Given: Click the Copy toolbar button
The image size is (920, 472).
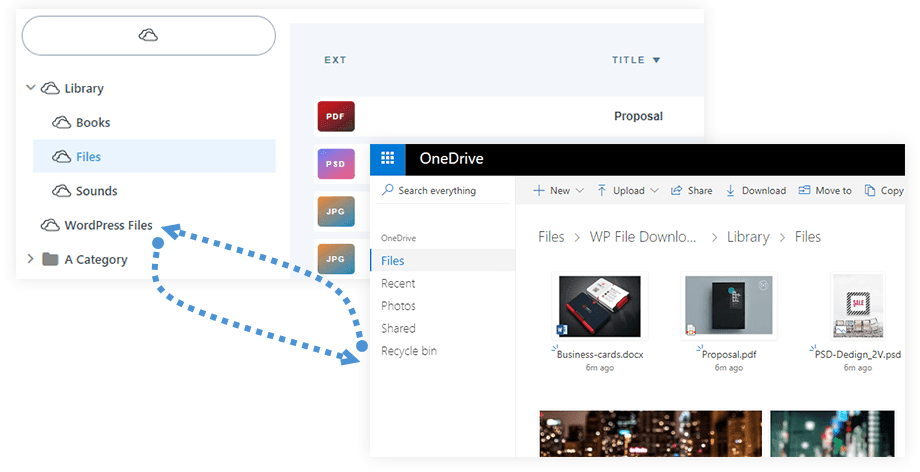Looking at the screenshot, I should click(884, 190).
